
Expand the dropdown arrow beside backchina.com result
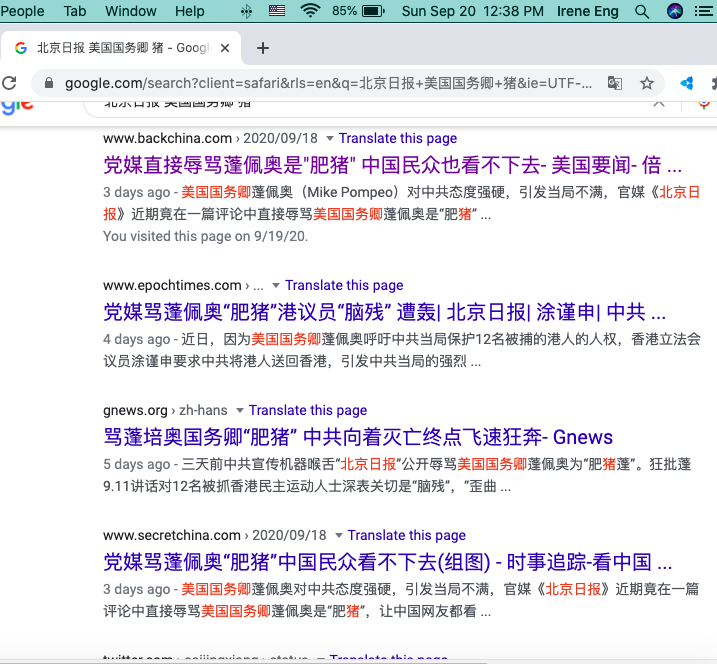click(329, 139)
